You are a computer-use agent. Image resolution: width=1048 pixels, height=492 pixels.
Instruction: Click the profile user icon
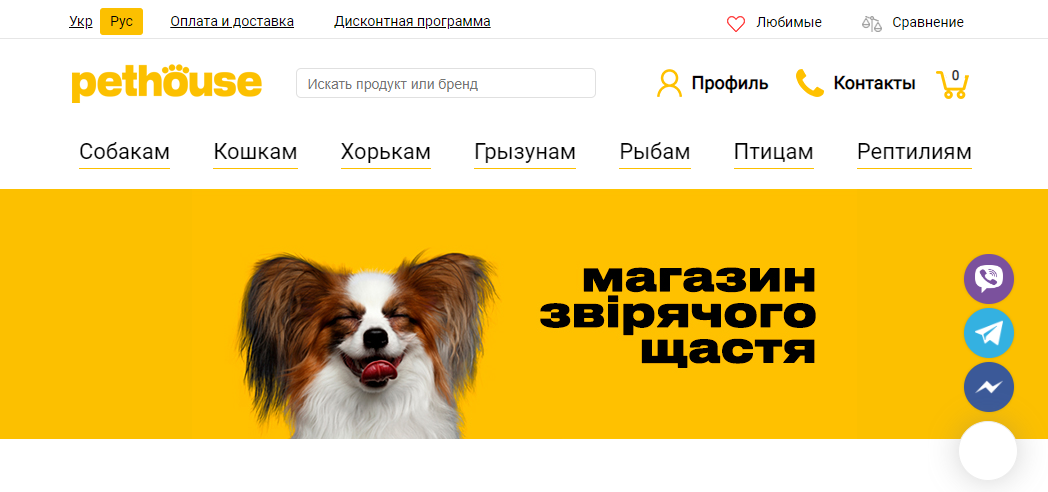[x=670, y=84]
